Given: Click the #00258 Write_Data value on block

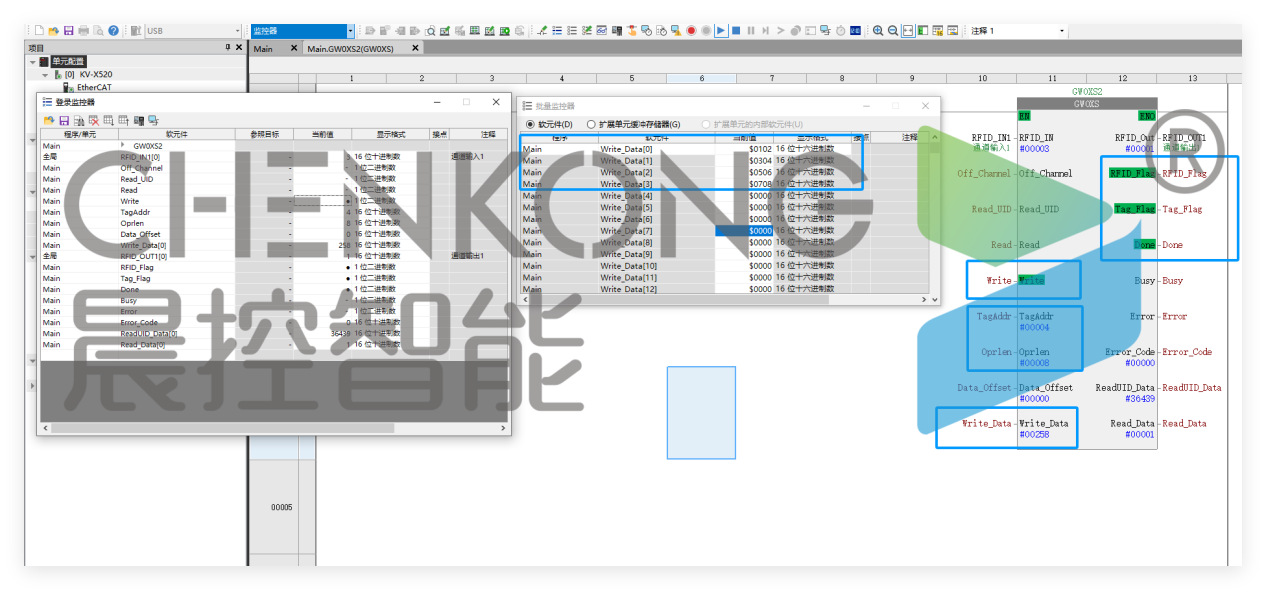Looking at the screenshot, I should tap(1034, 435).
